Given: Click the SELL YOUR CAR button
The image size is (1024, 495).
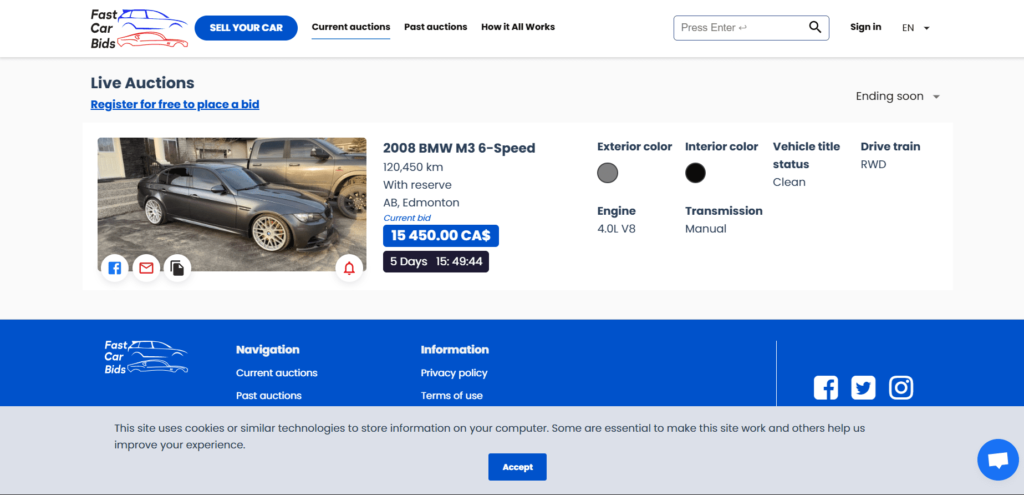Looking at the screenshot, I should click(x=246, y=28).
